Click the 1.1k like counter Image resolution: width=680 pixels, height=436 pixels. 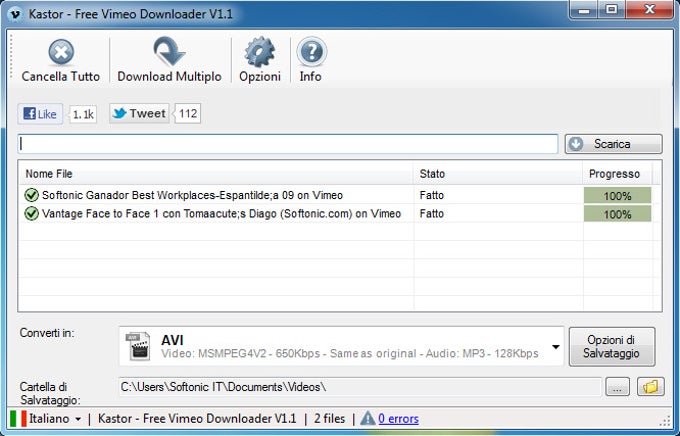coord(83,115)
